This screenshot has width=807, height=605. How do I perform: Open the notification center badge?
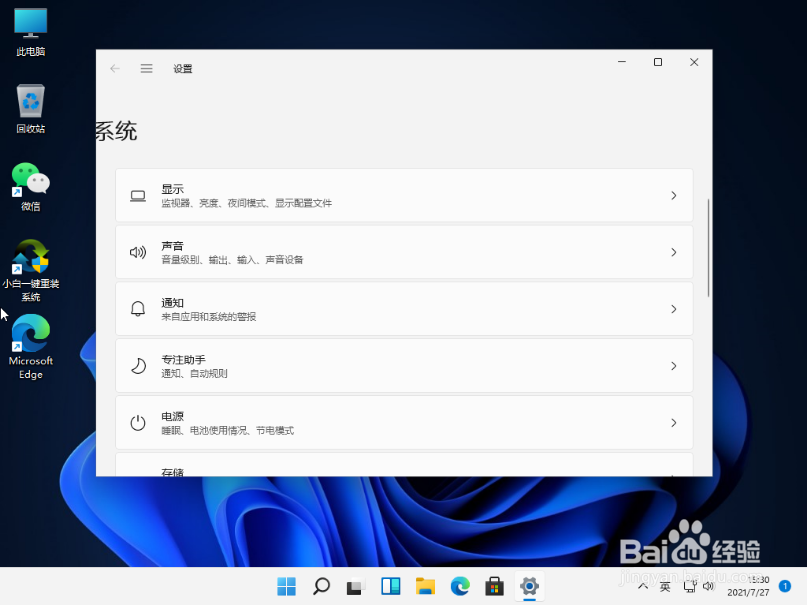pos(784,586)
